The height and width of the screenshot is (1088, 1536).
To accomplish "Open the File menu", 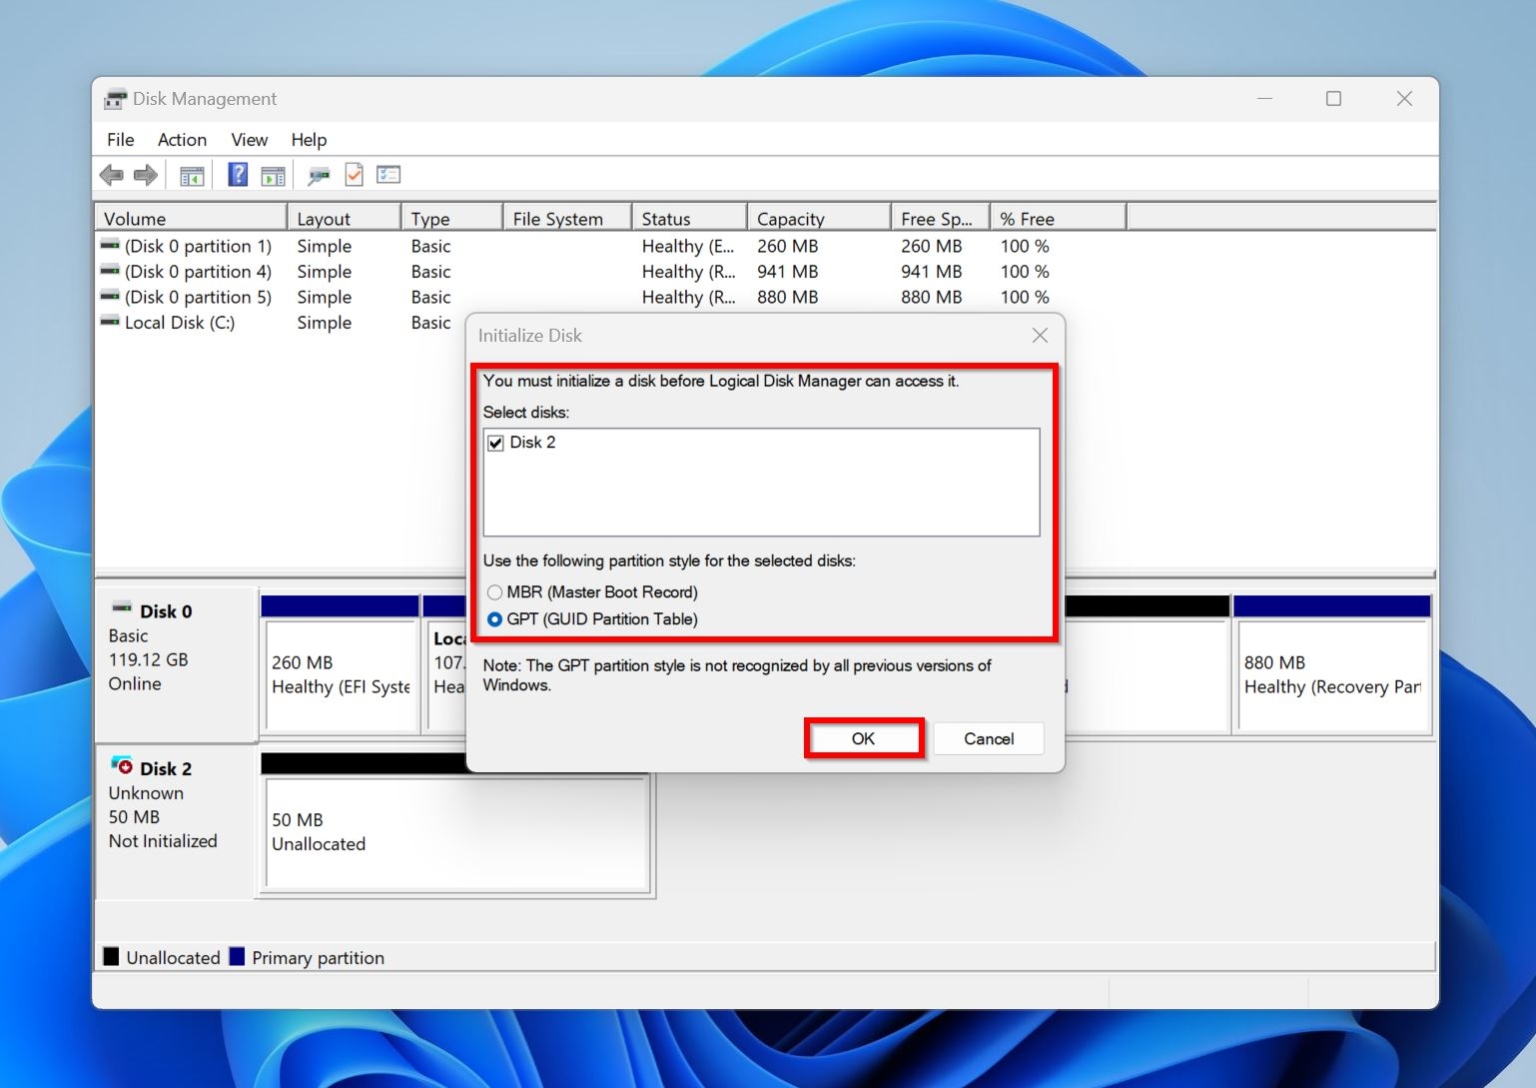I will click(119, 140).
